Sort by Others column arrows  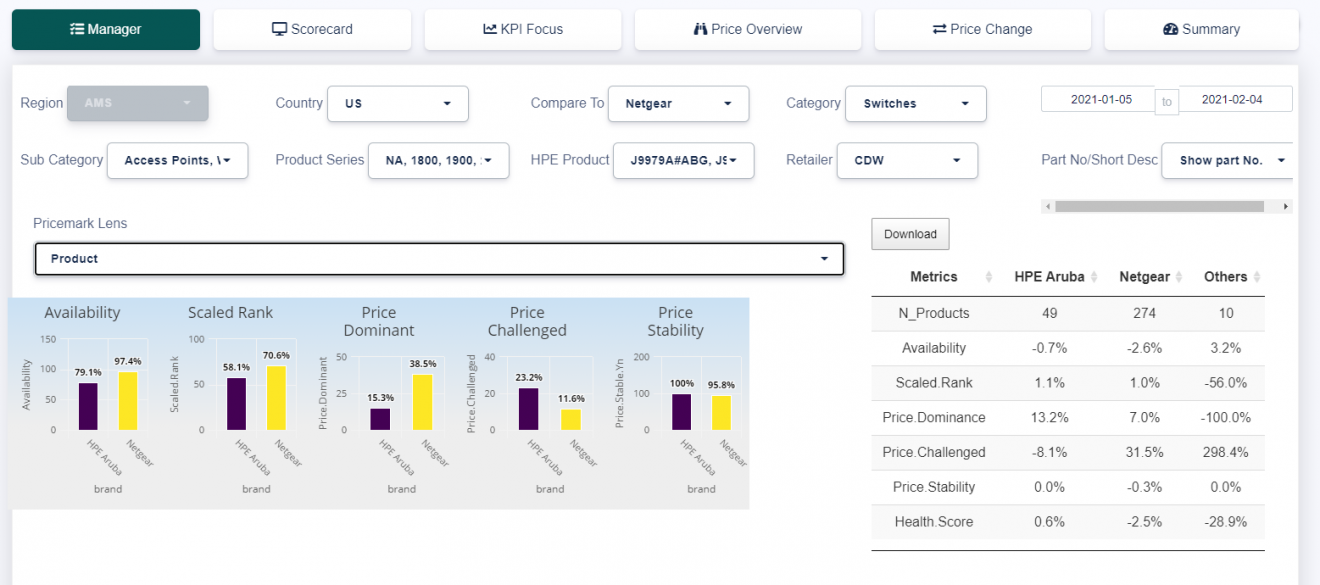pos(1257,277)
